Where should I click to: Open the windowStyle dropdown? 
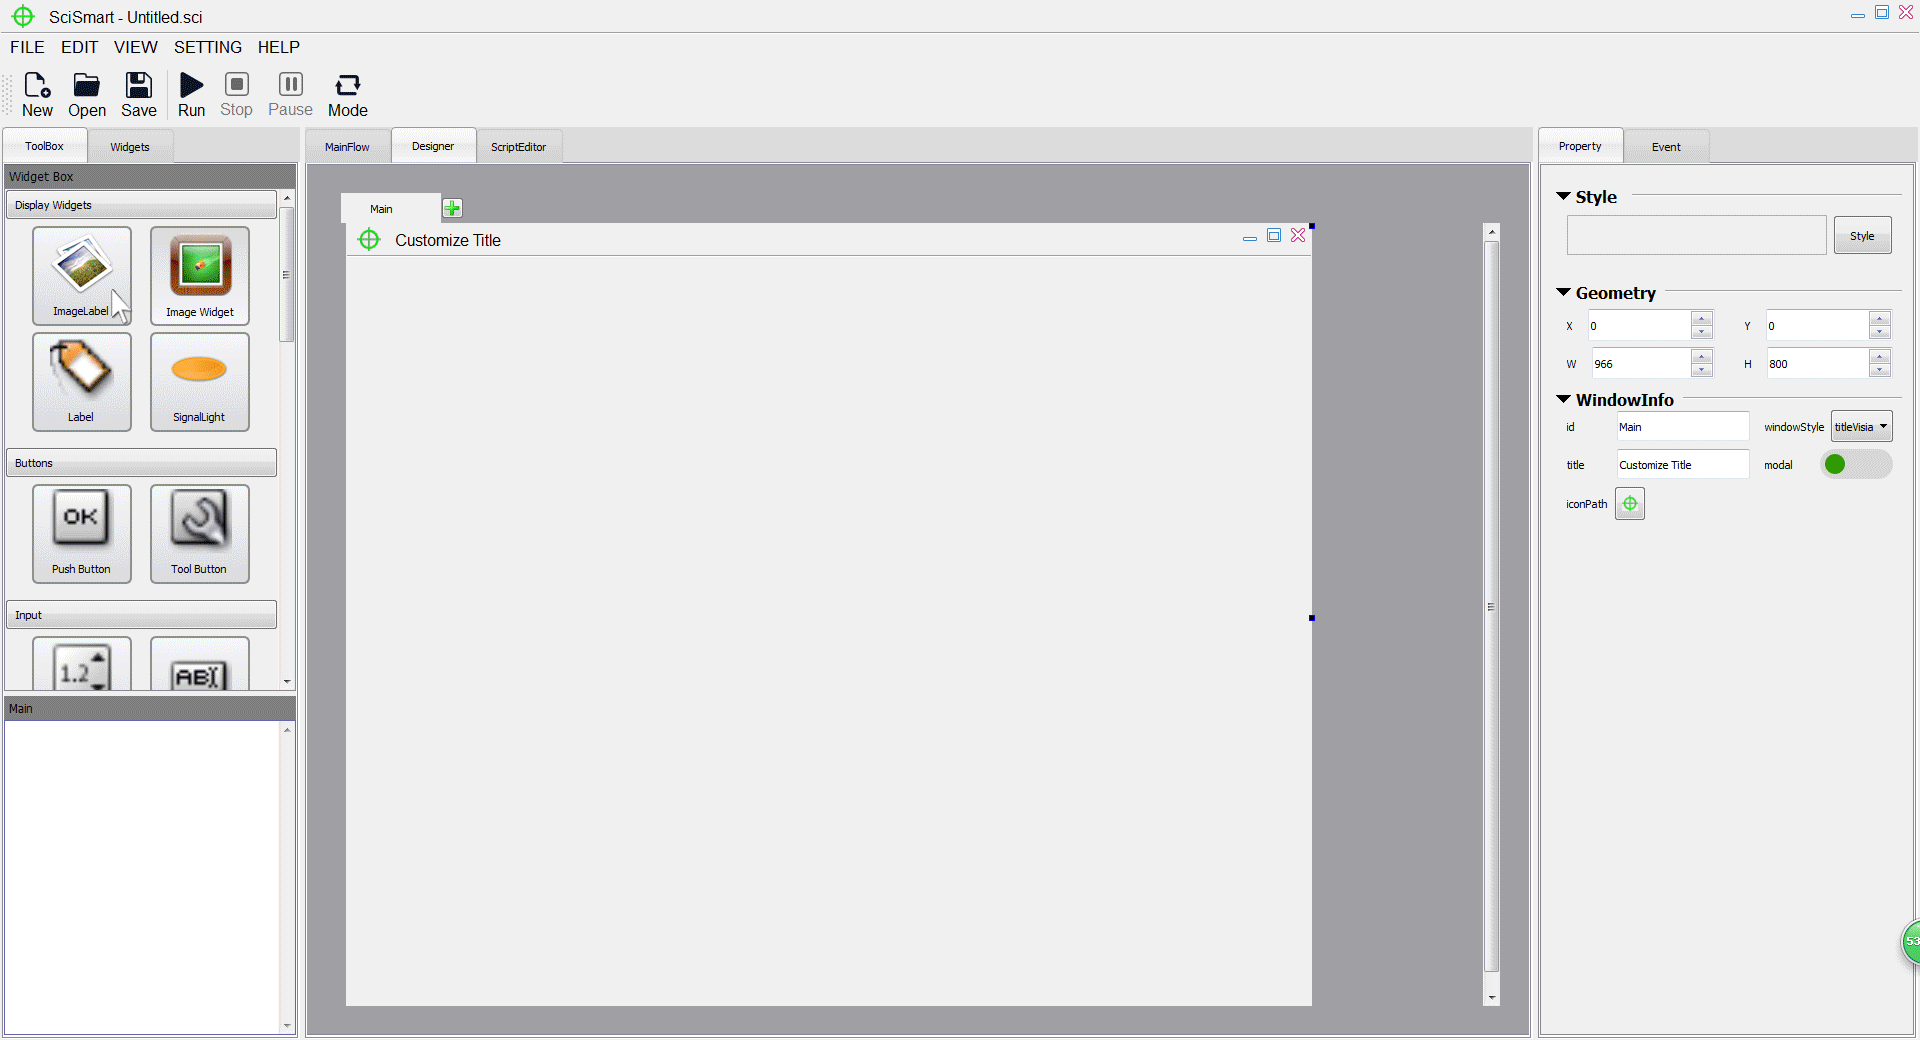pyautogui.click(x=1861, y=427)
